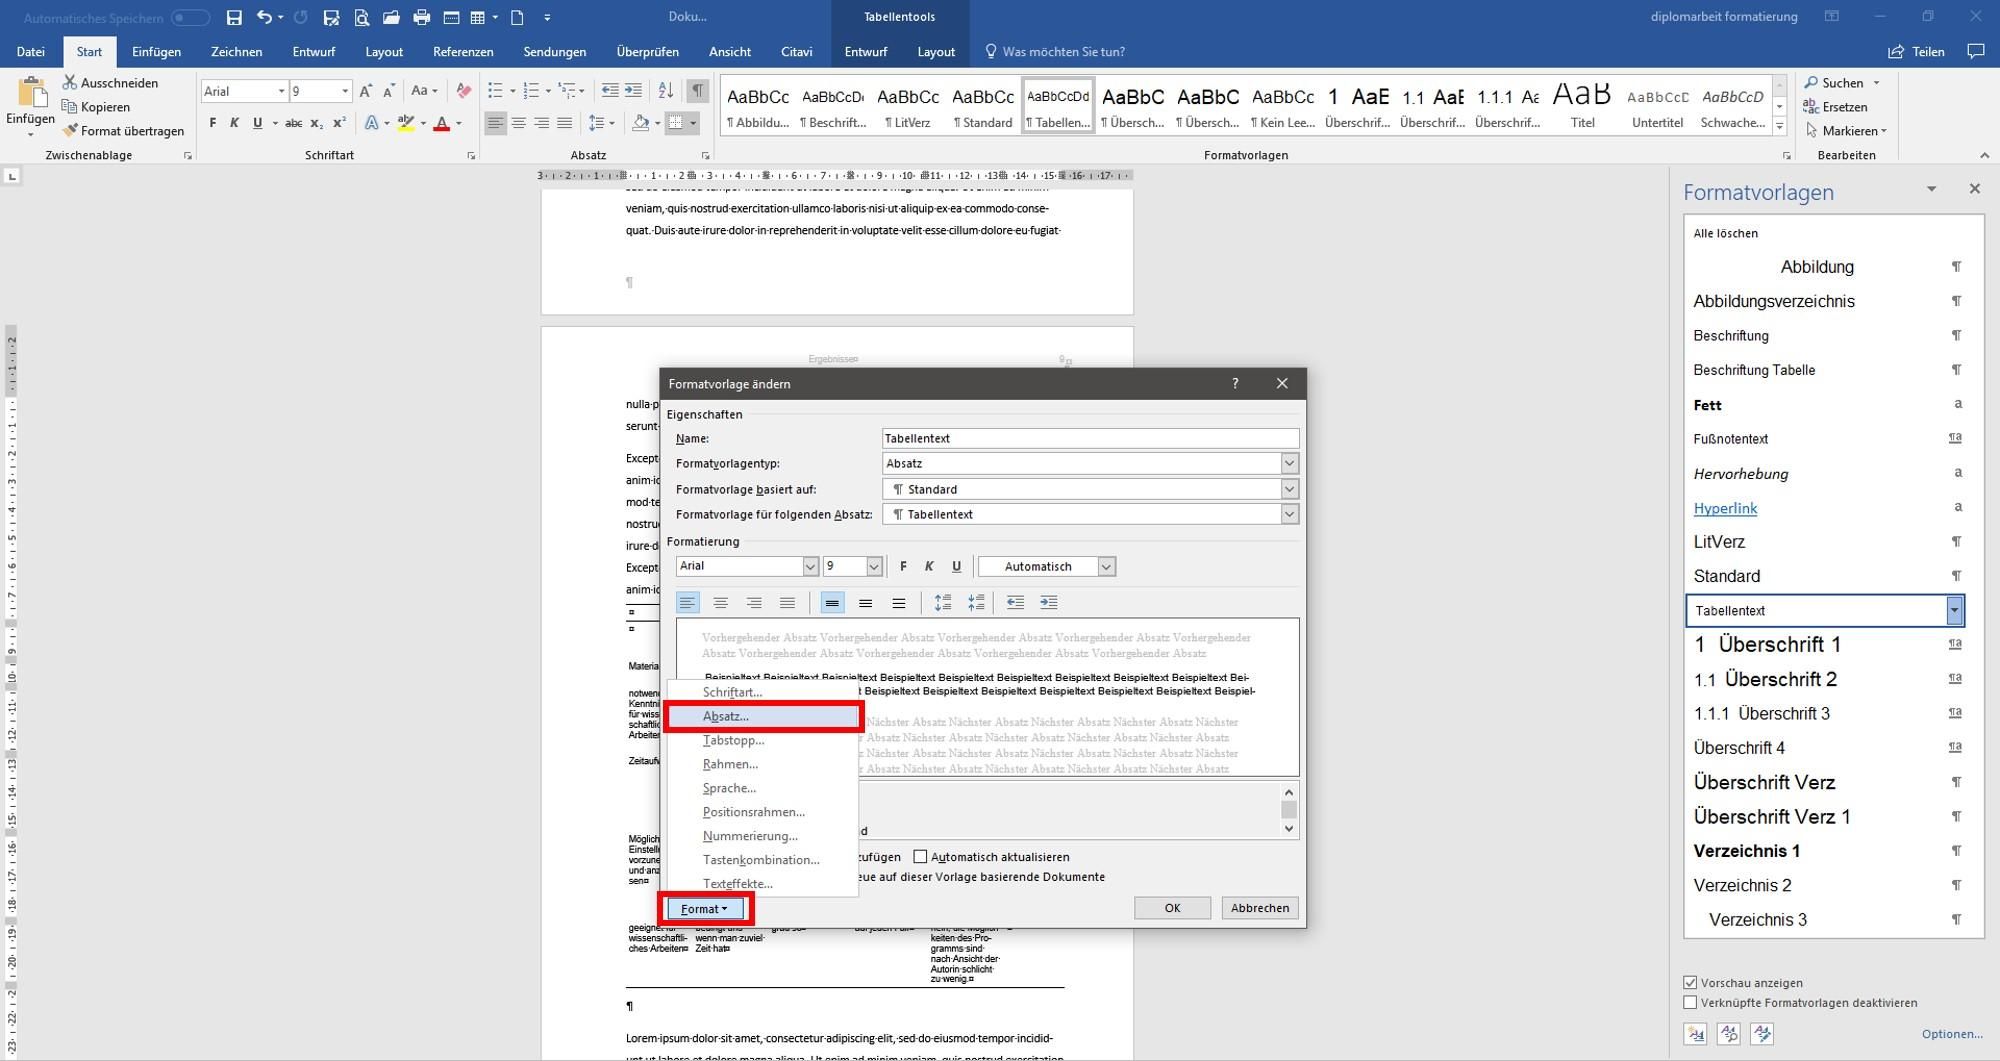Open dialog font size dropdown
This screenshot has width=2000, height=1061.
coord(873,567)
